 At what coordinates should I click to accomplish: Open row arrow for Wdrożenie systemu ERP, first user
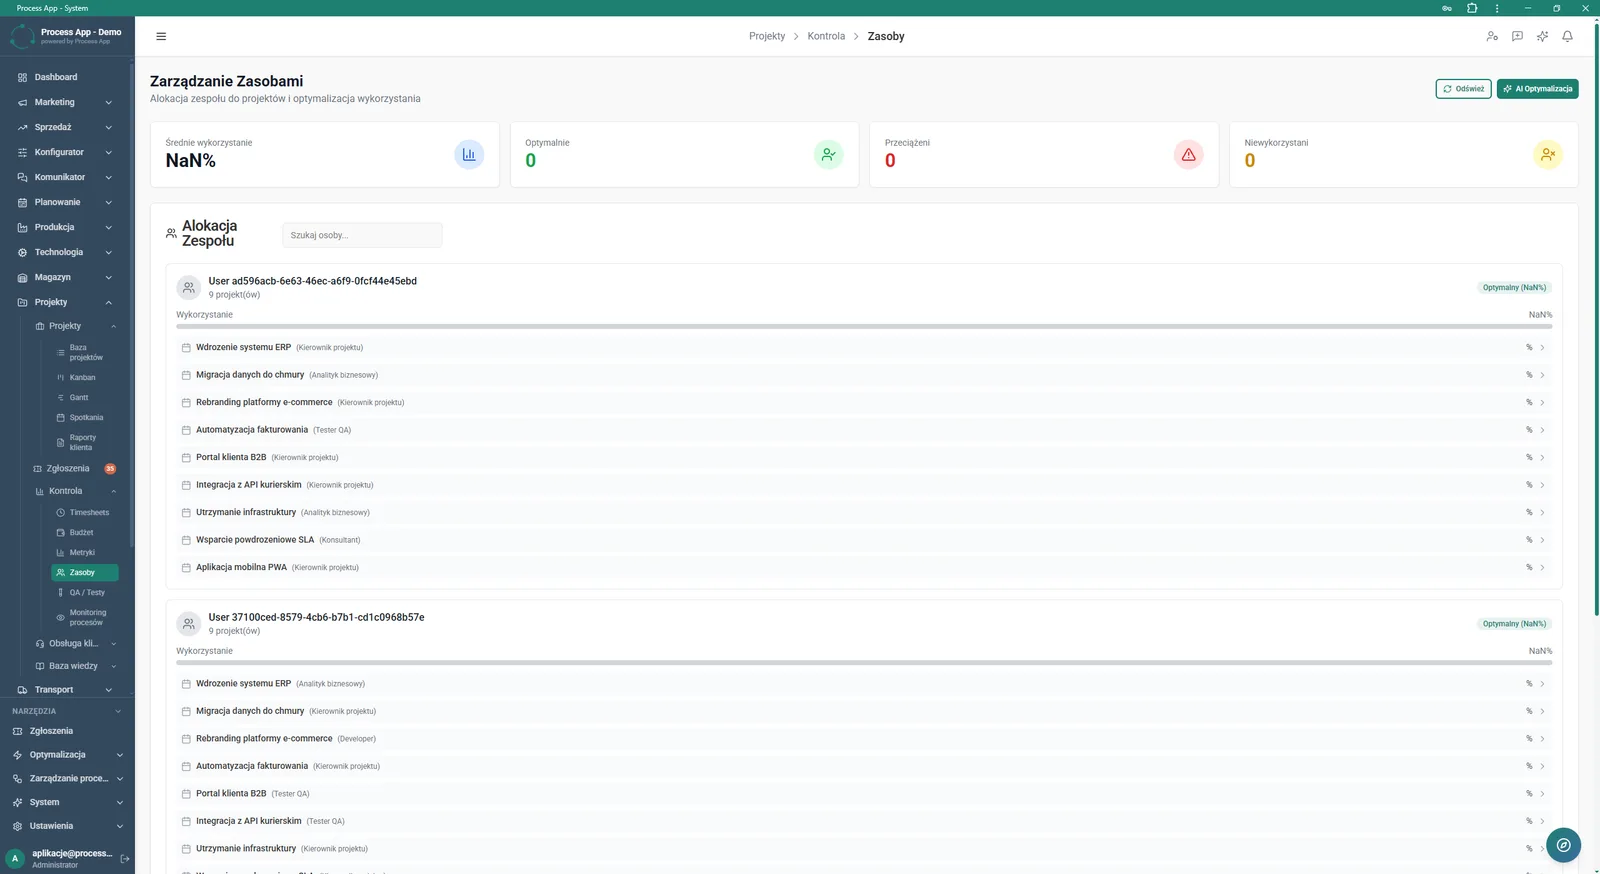pos(1542,347)
